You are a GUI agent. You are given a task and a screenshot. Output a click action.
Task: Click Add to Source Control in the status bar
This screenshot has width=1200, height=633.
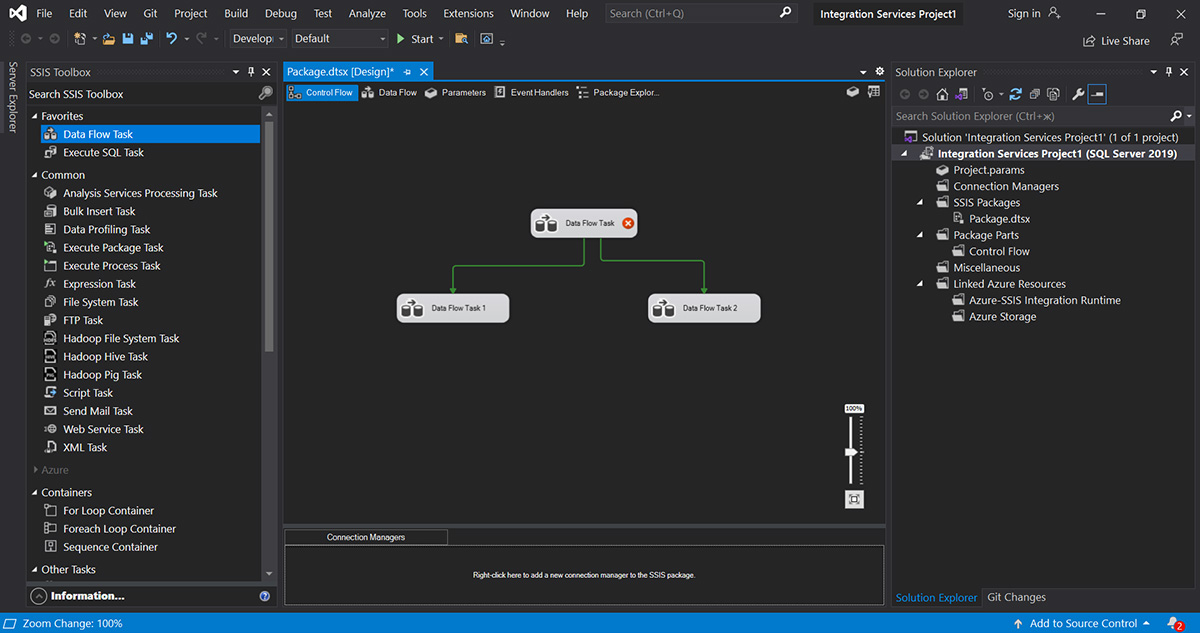(x=1082, y=623)
